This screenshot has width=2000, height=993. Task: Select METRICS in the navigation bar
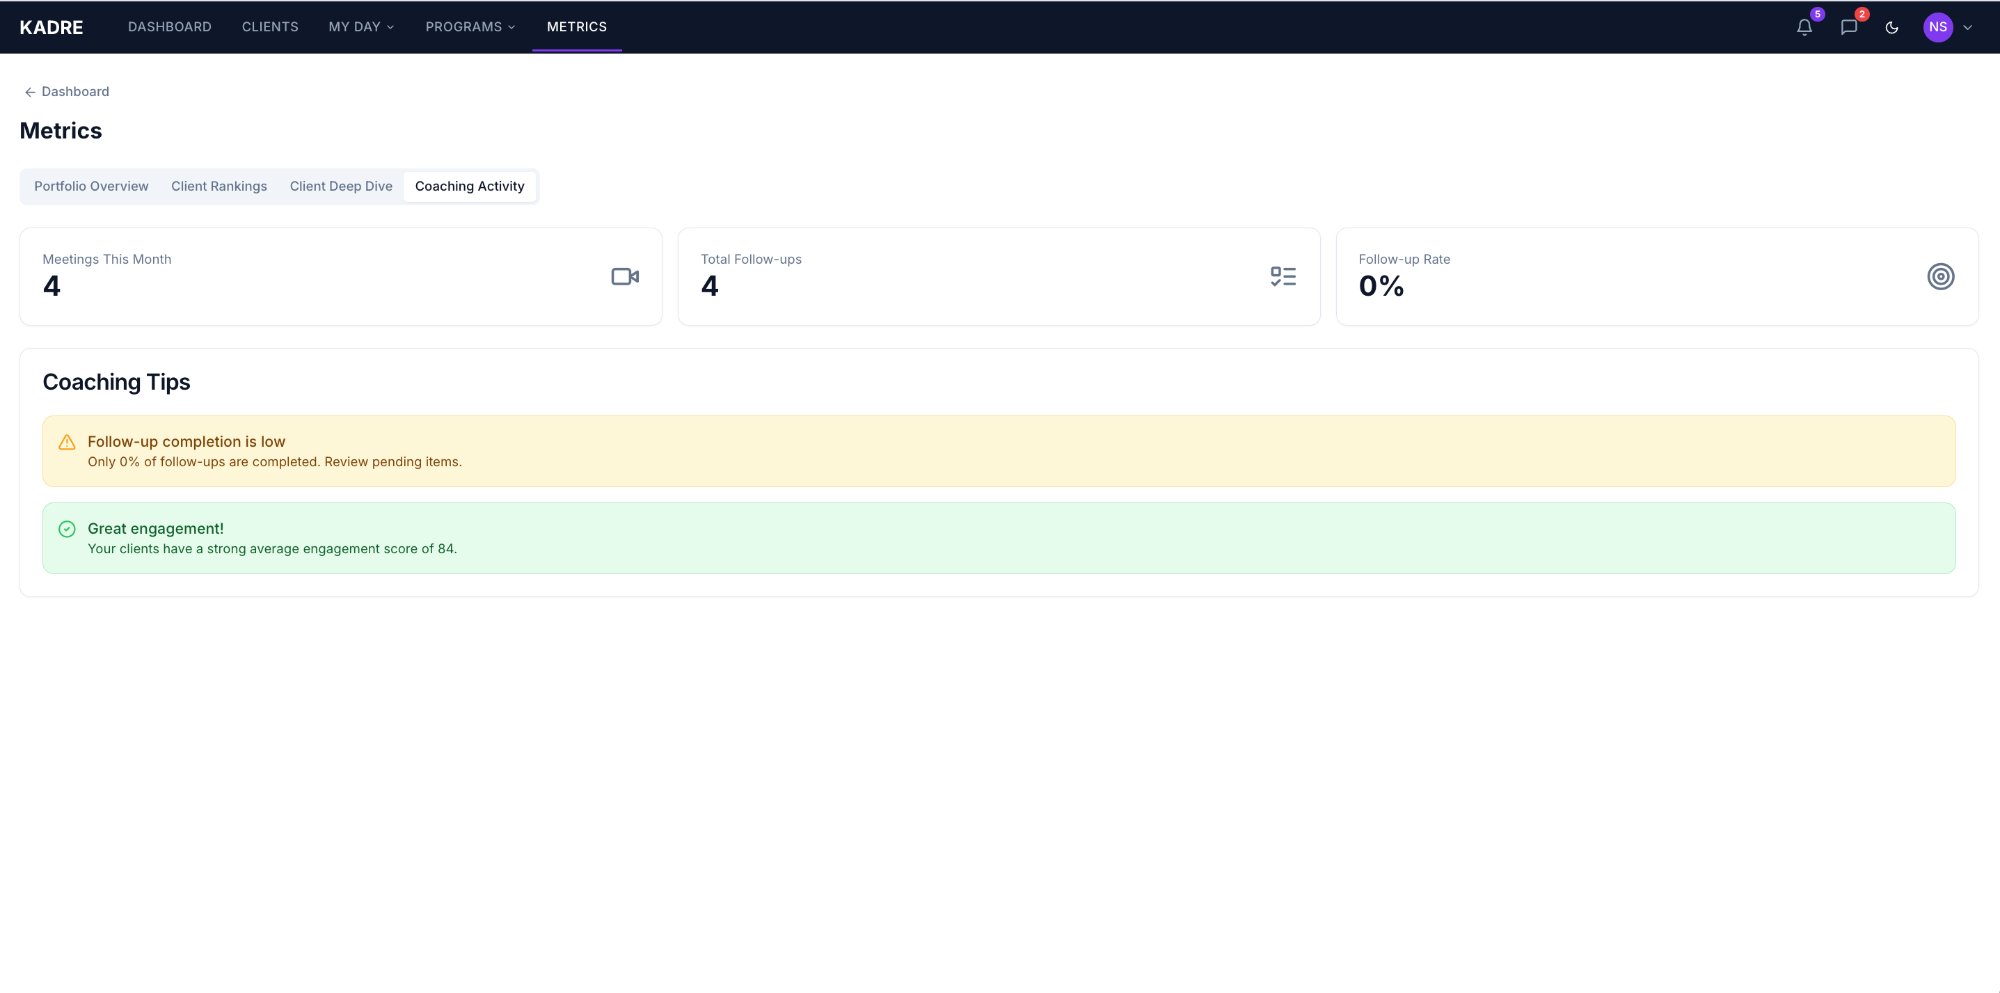click(577, 27)
